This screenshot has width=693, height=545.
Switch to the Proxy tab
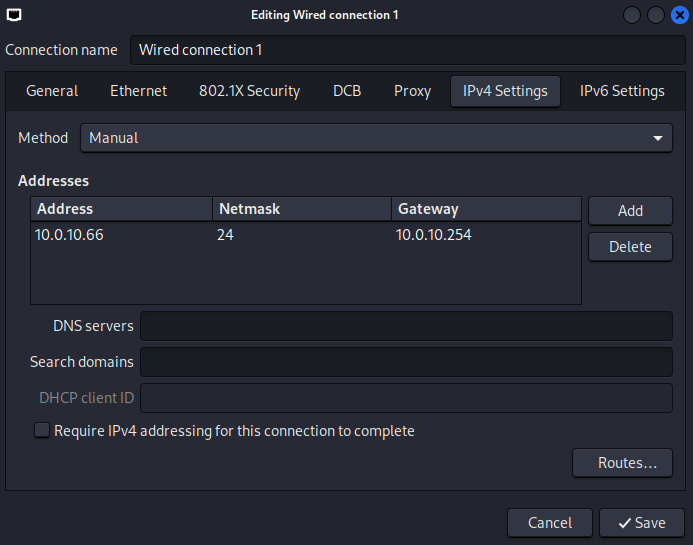[412, 91]
